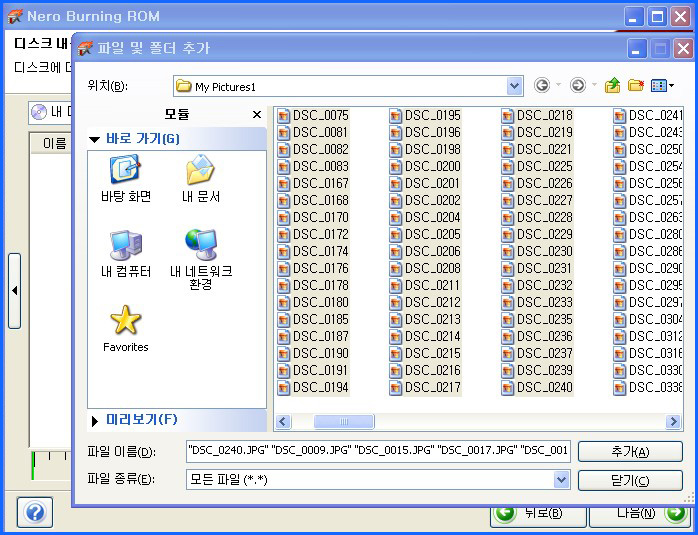Go back with the left arrow navigation icon
Image resolution: width=698 pixels, height=535 pixels.
542,85
